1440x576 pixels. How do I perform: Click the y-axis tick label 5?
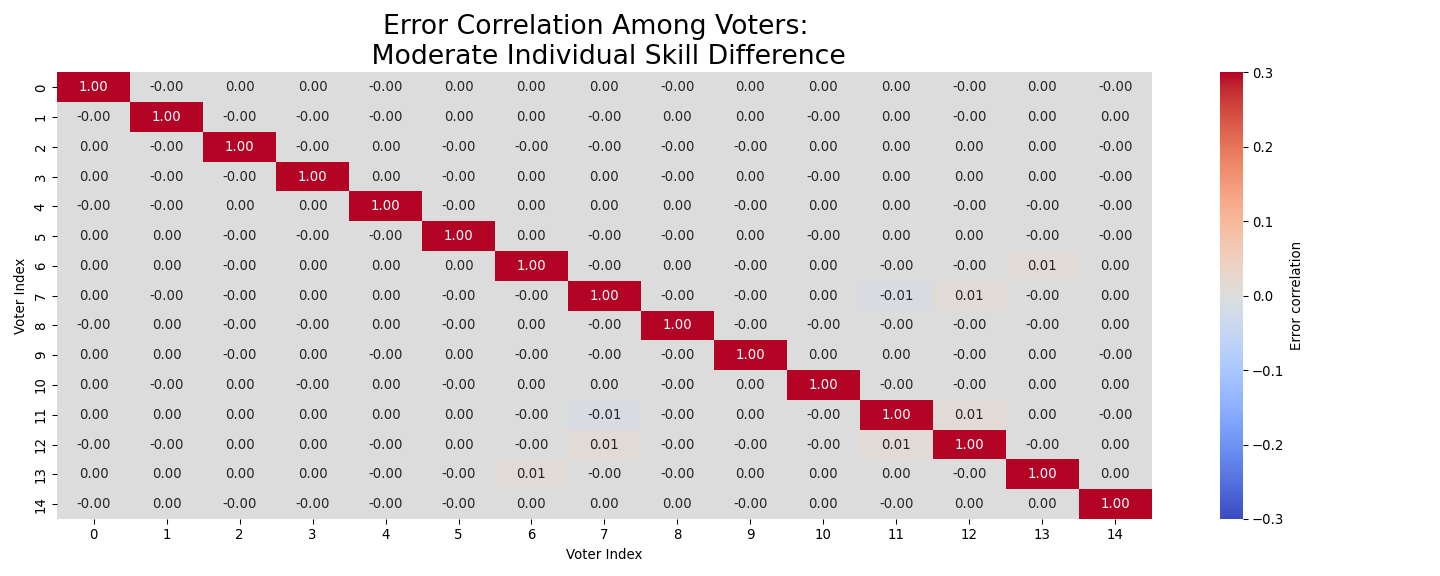pyautogui.click(x=40, y=236)
